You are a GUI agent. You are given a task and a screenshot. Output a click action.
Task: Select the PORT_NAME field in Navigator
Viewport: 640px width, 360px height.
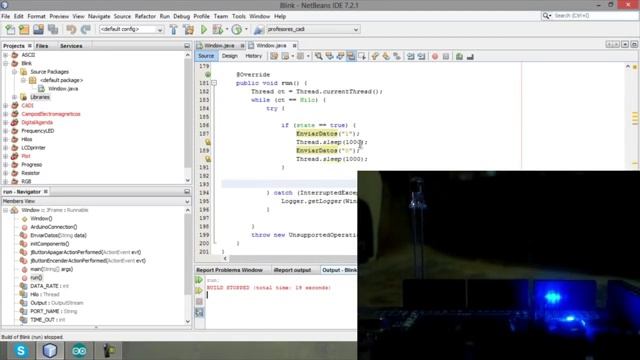[x=53, y=311]
